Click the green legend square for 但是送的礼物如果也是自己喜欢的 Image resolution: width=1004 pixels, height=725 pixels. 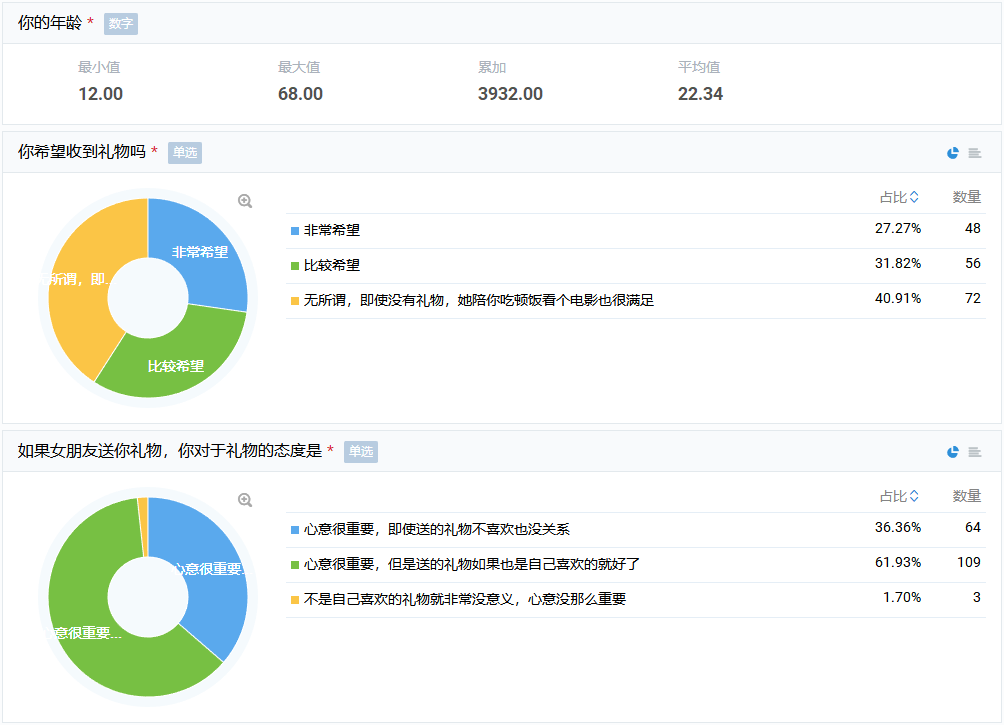pos(295,565)
